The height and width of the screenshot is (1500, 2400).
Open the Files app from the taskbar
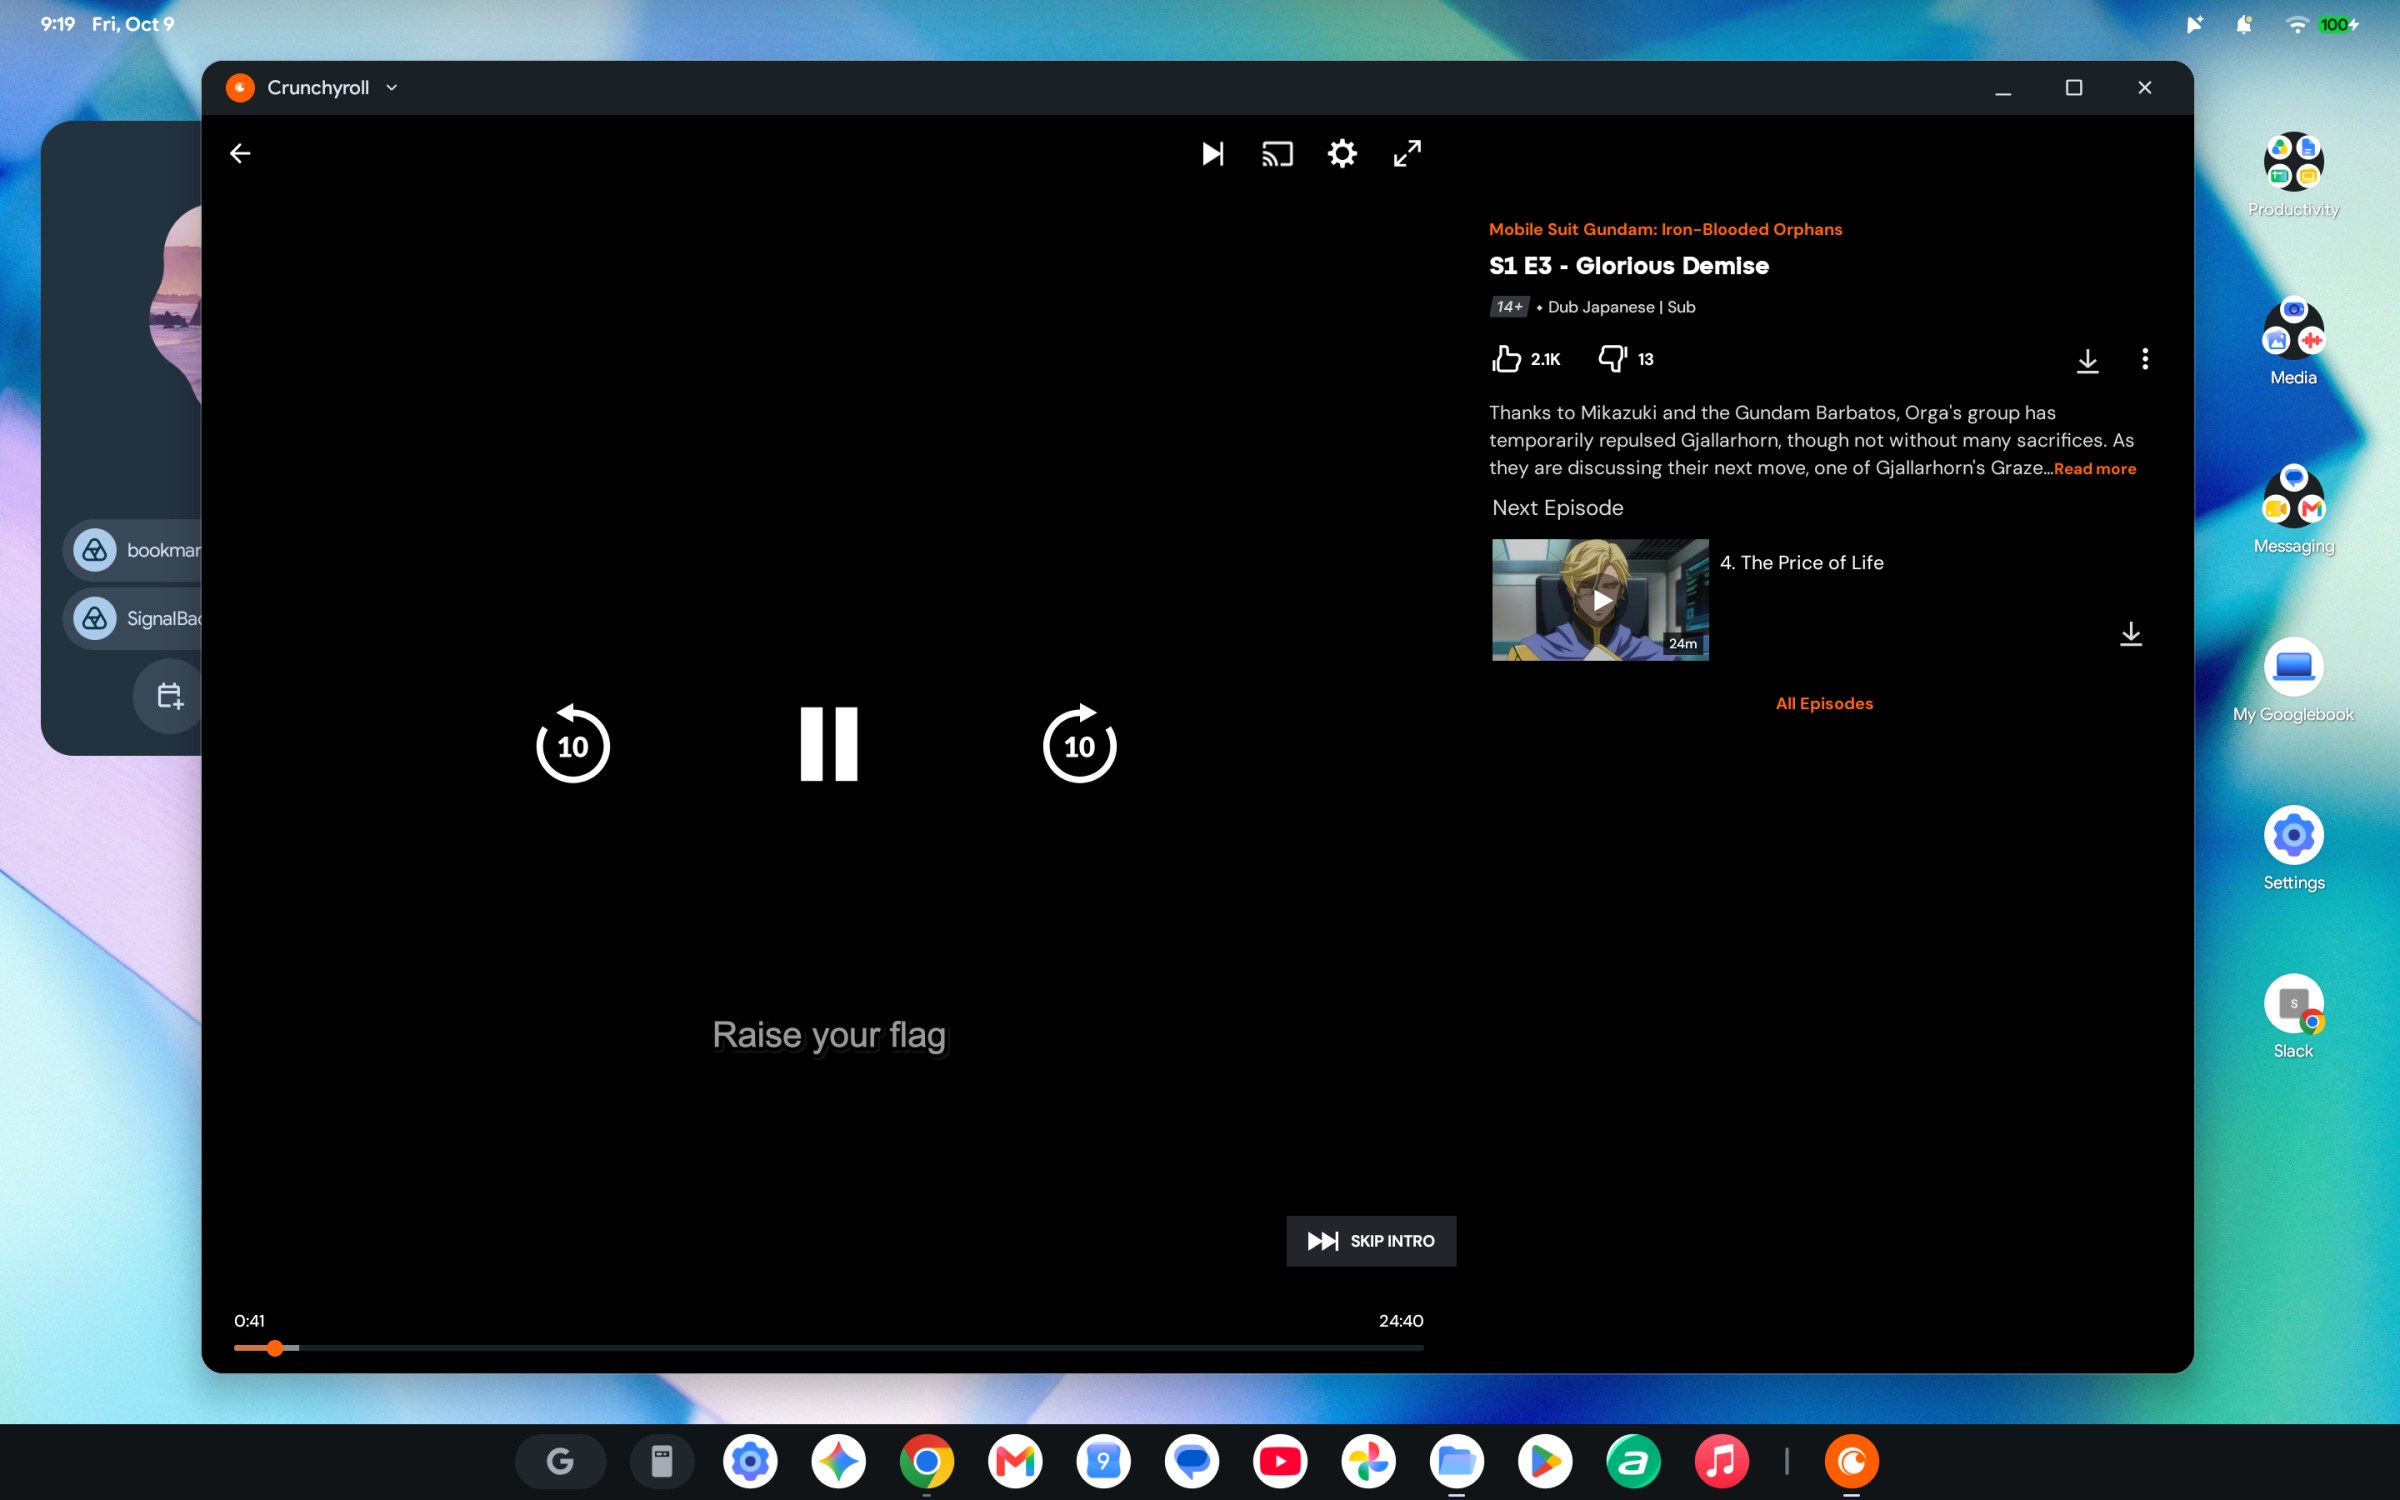[x=1457, y=1461]
